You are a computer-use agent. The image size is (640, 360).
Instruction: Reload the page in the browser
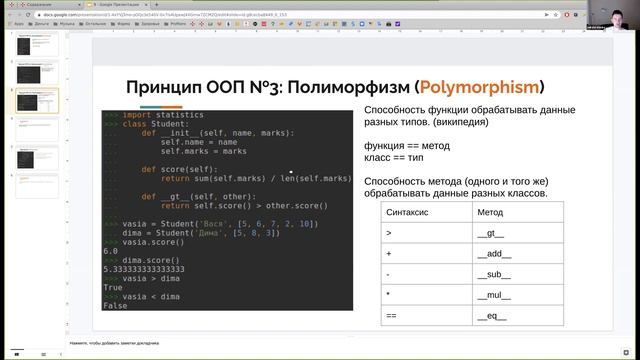pos(28,15)
